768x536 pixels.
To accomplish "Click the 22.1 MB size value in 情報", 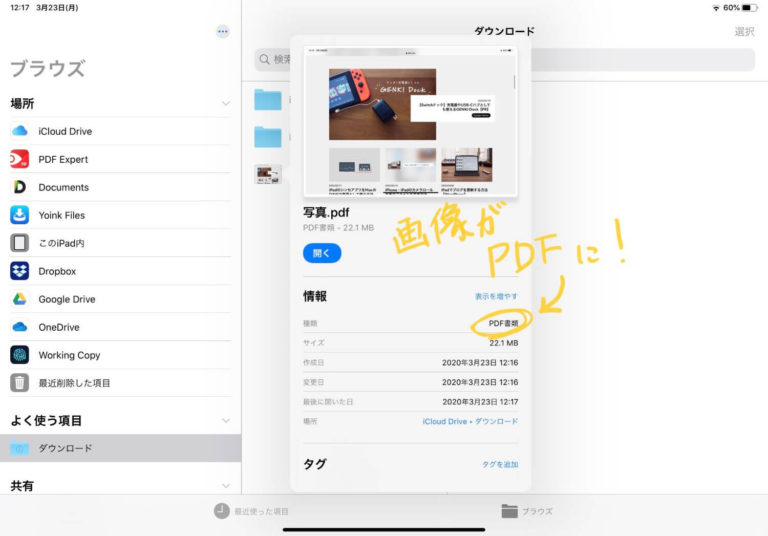I will tap(504, 343).
